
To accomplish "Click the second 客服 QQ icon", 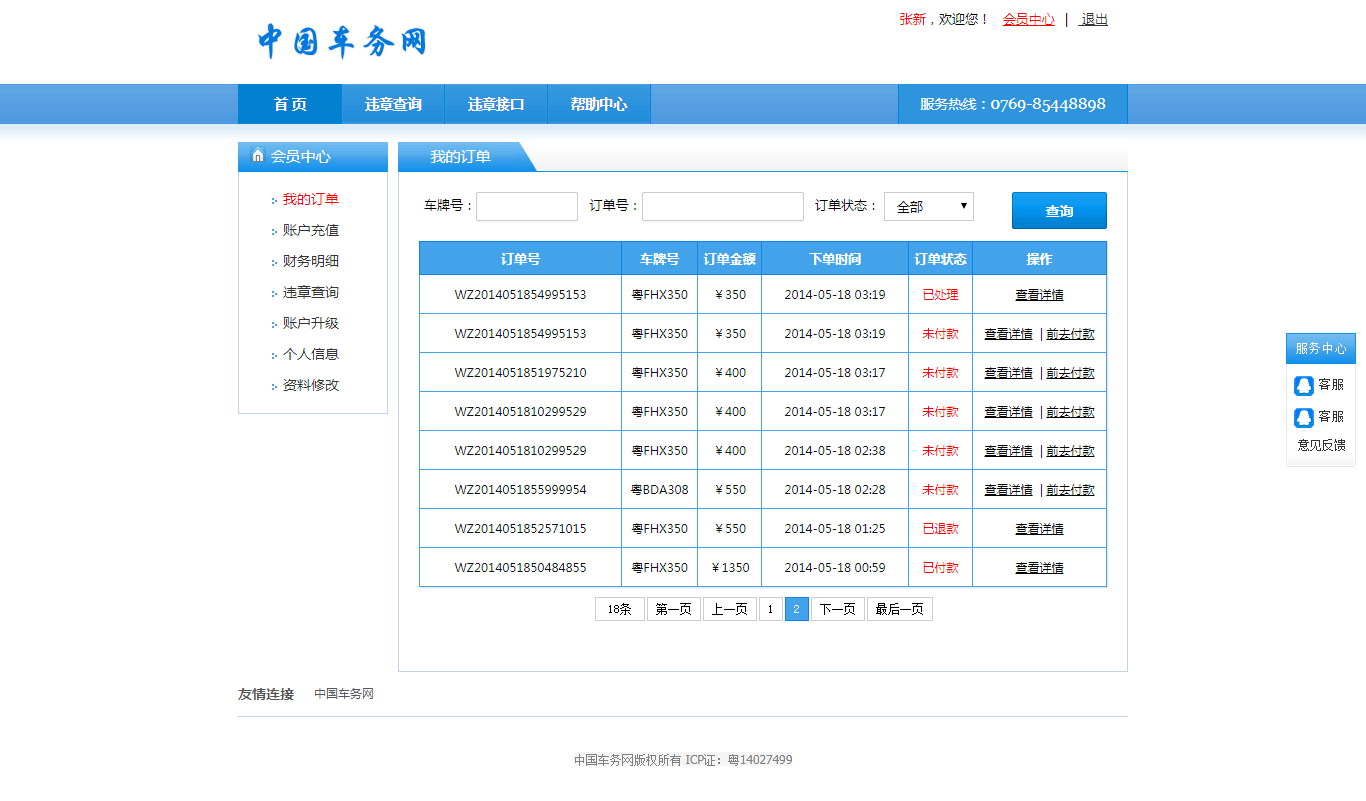I will 1304,417.
